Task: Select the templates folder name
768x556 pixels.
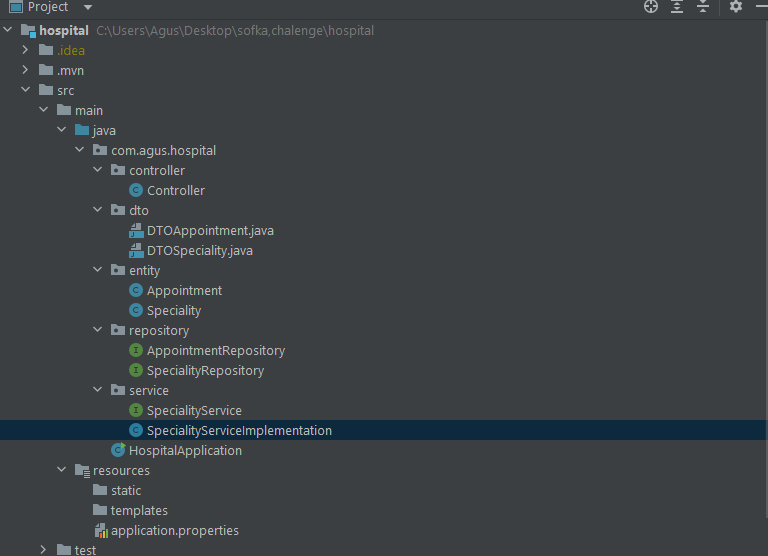Action: pyautogui.click(x=139, y=510)
